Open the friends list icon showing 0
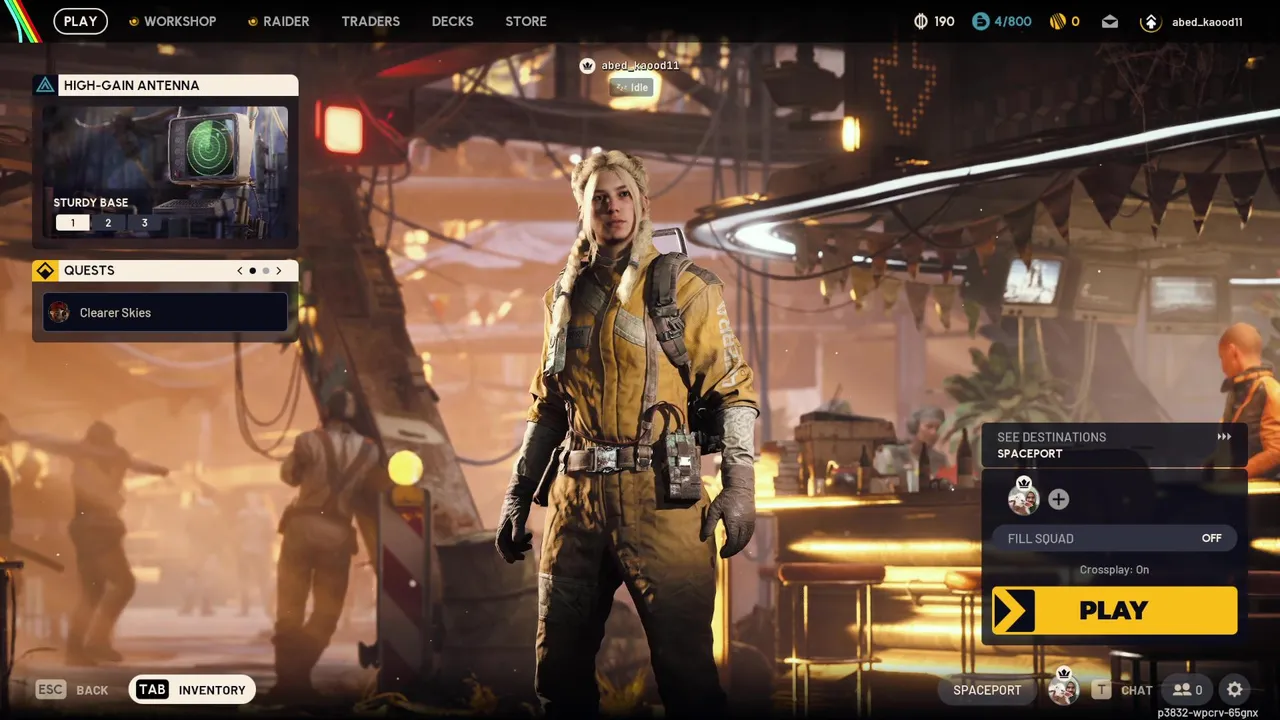Screen dimensions: 1280x720 pos(1187,689)
